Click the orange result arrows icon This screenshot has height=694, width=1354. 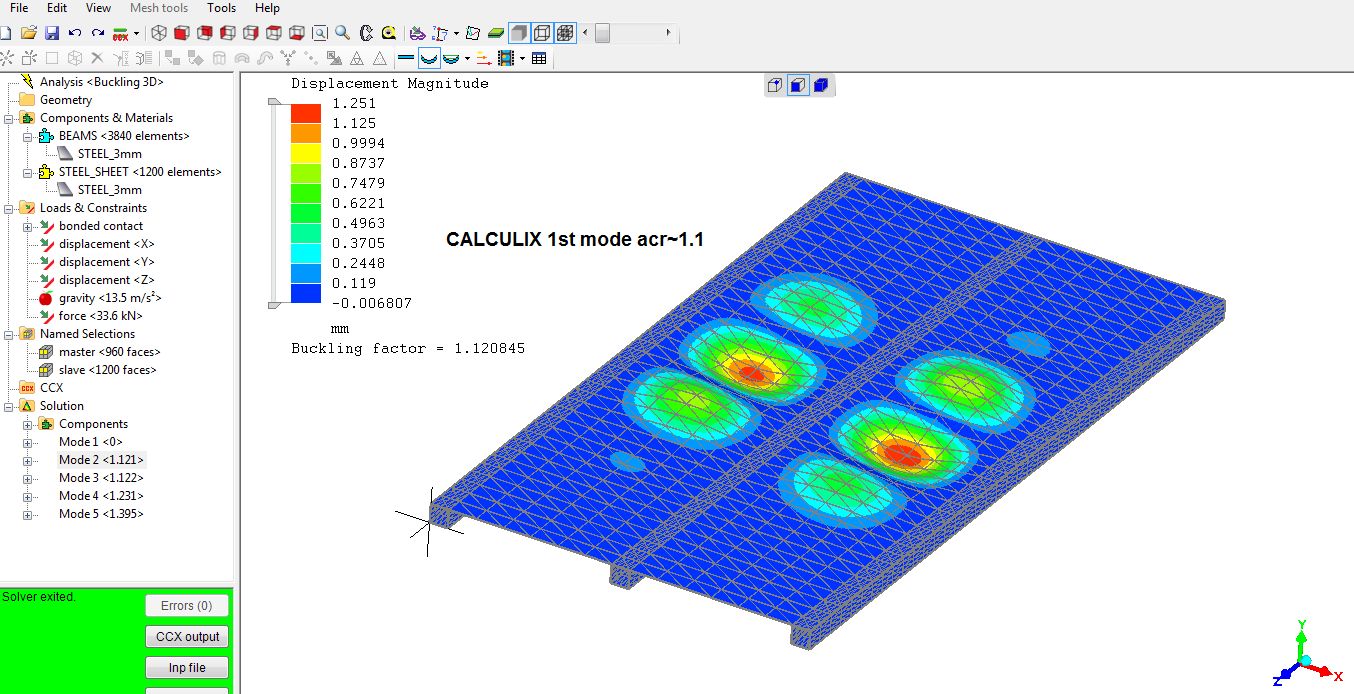[x=483, y=59]
